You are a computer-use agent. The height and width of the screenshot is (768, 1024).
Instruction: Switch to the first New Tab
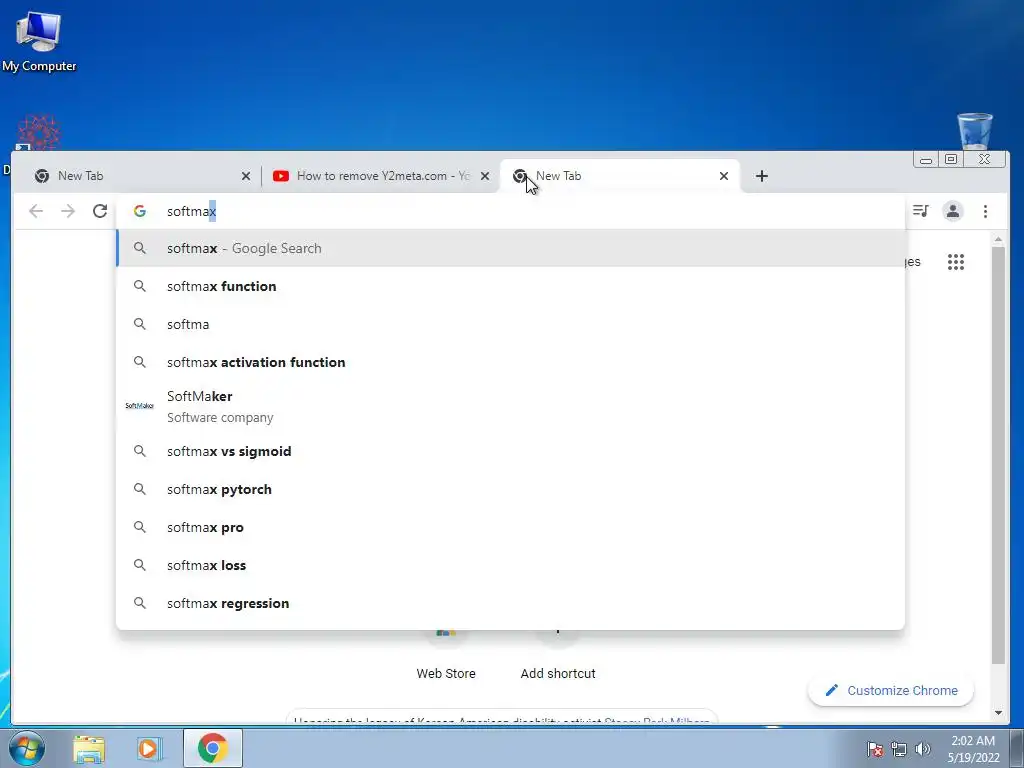click(141, 176)
